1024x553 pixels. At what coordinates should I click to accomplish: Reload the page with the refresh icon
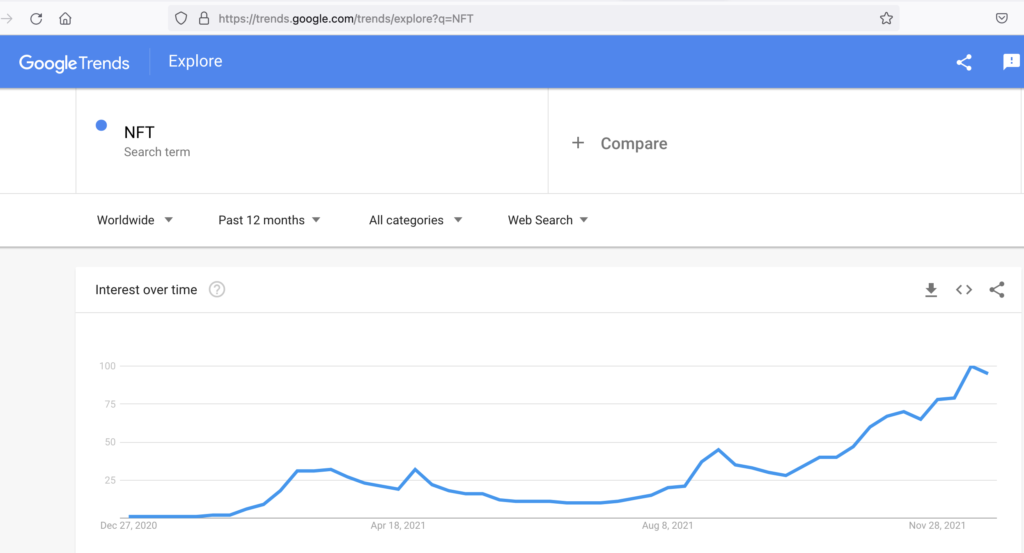click(36, 18)
